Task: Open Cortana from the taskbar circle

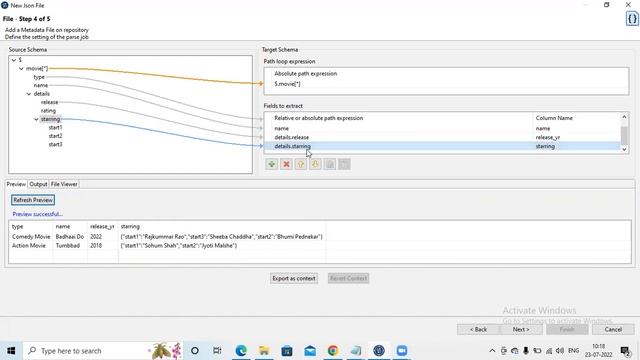Action: pos(195,351)
